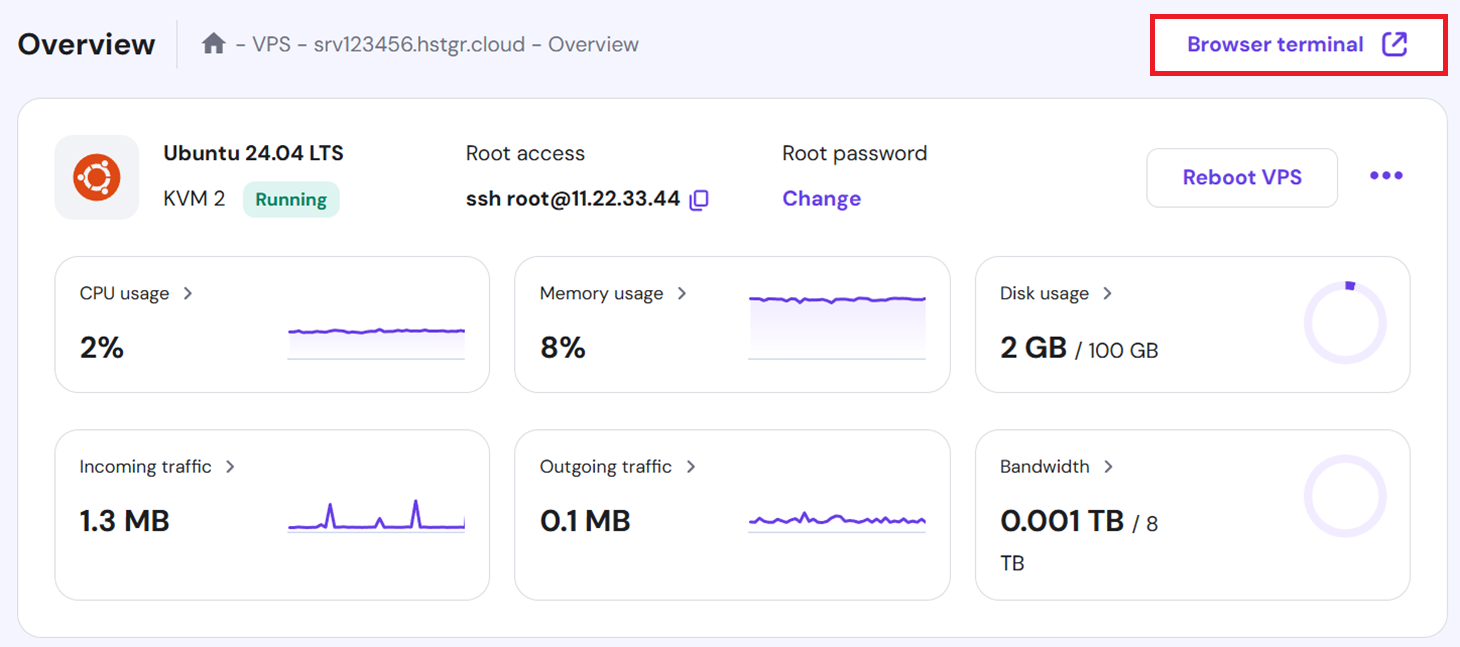Viewport: 1460px width, 647px height.
Task: Click the Incoming traffic spike graph
Action: pyautogui.click(x=376, y=515)
